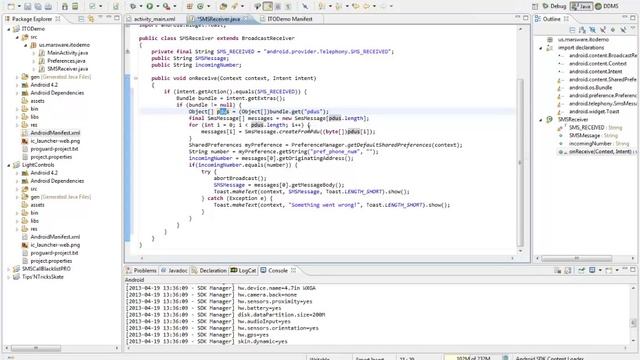Toggle Hide Local Types in Outline toolbar

coord(623,30)
